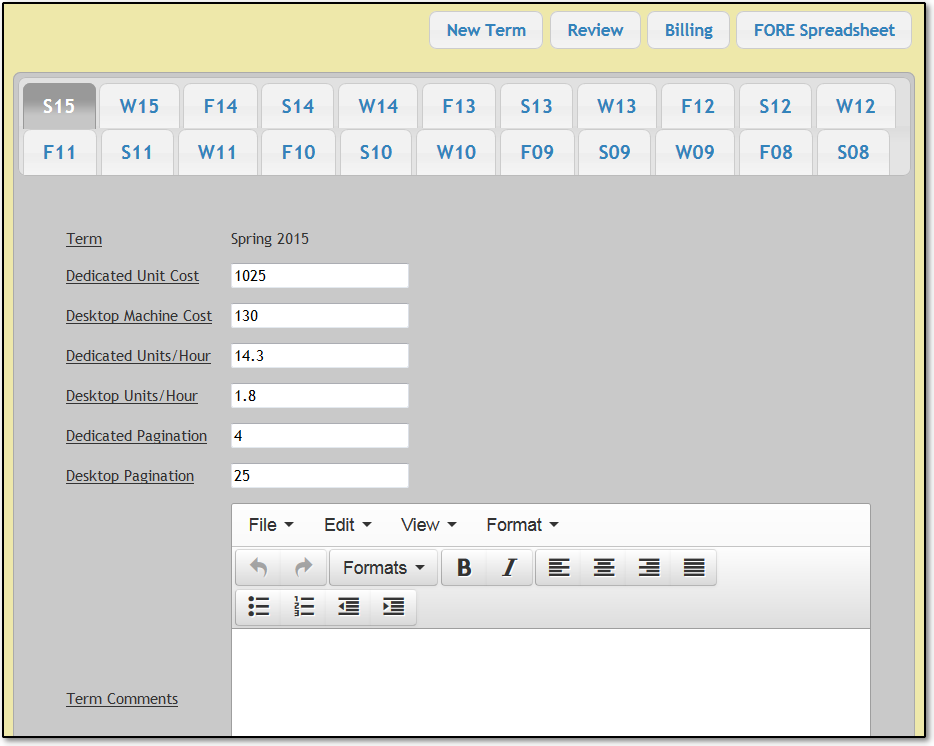
Task: Click the Dedicated Pagination input field
Action: pyautogui.click(x=320, y=436)
